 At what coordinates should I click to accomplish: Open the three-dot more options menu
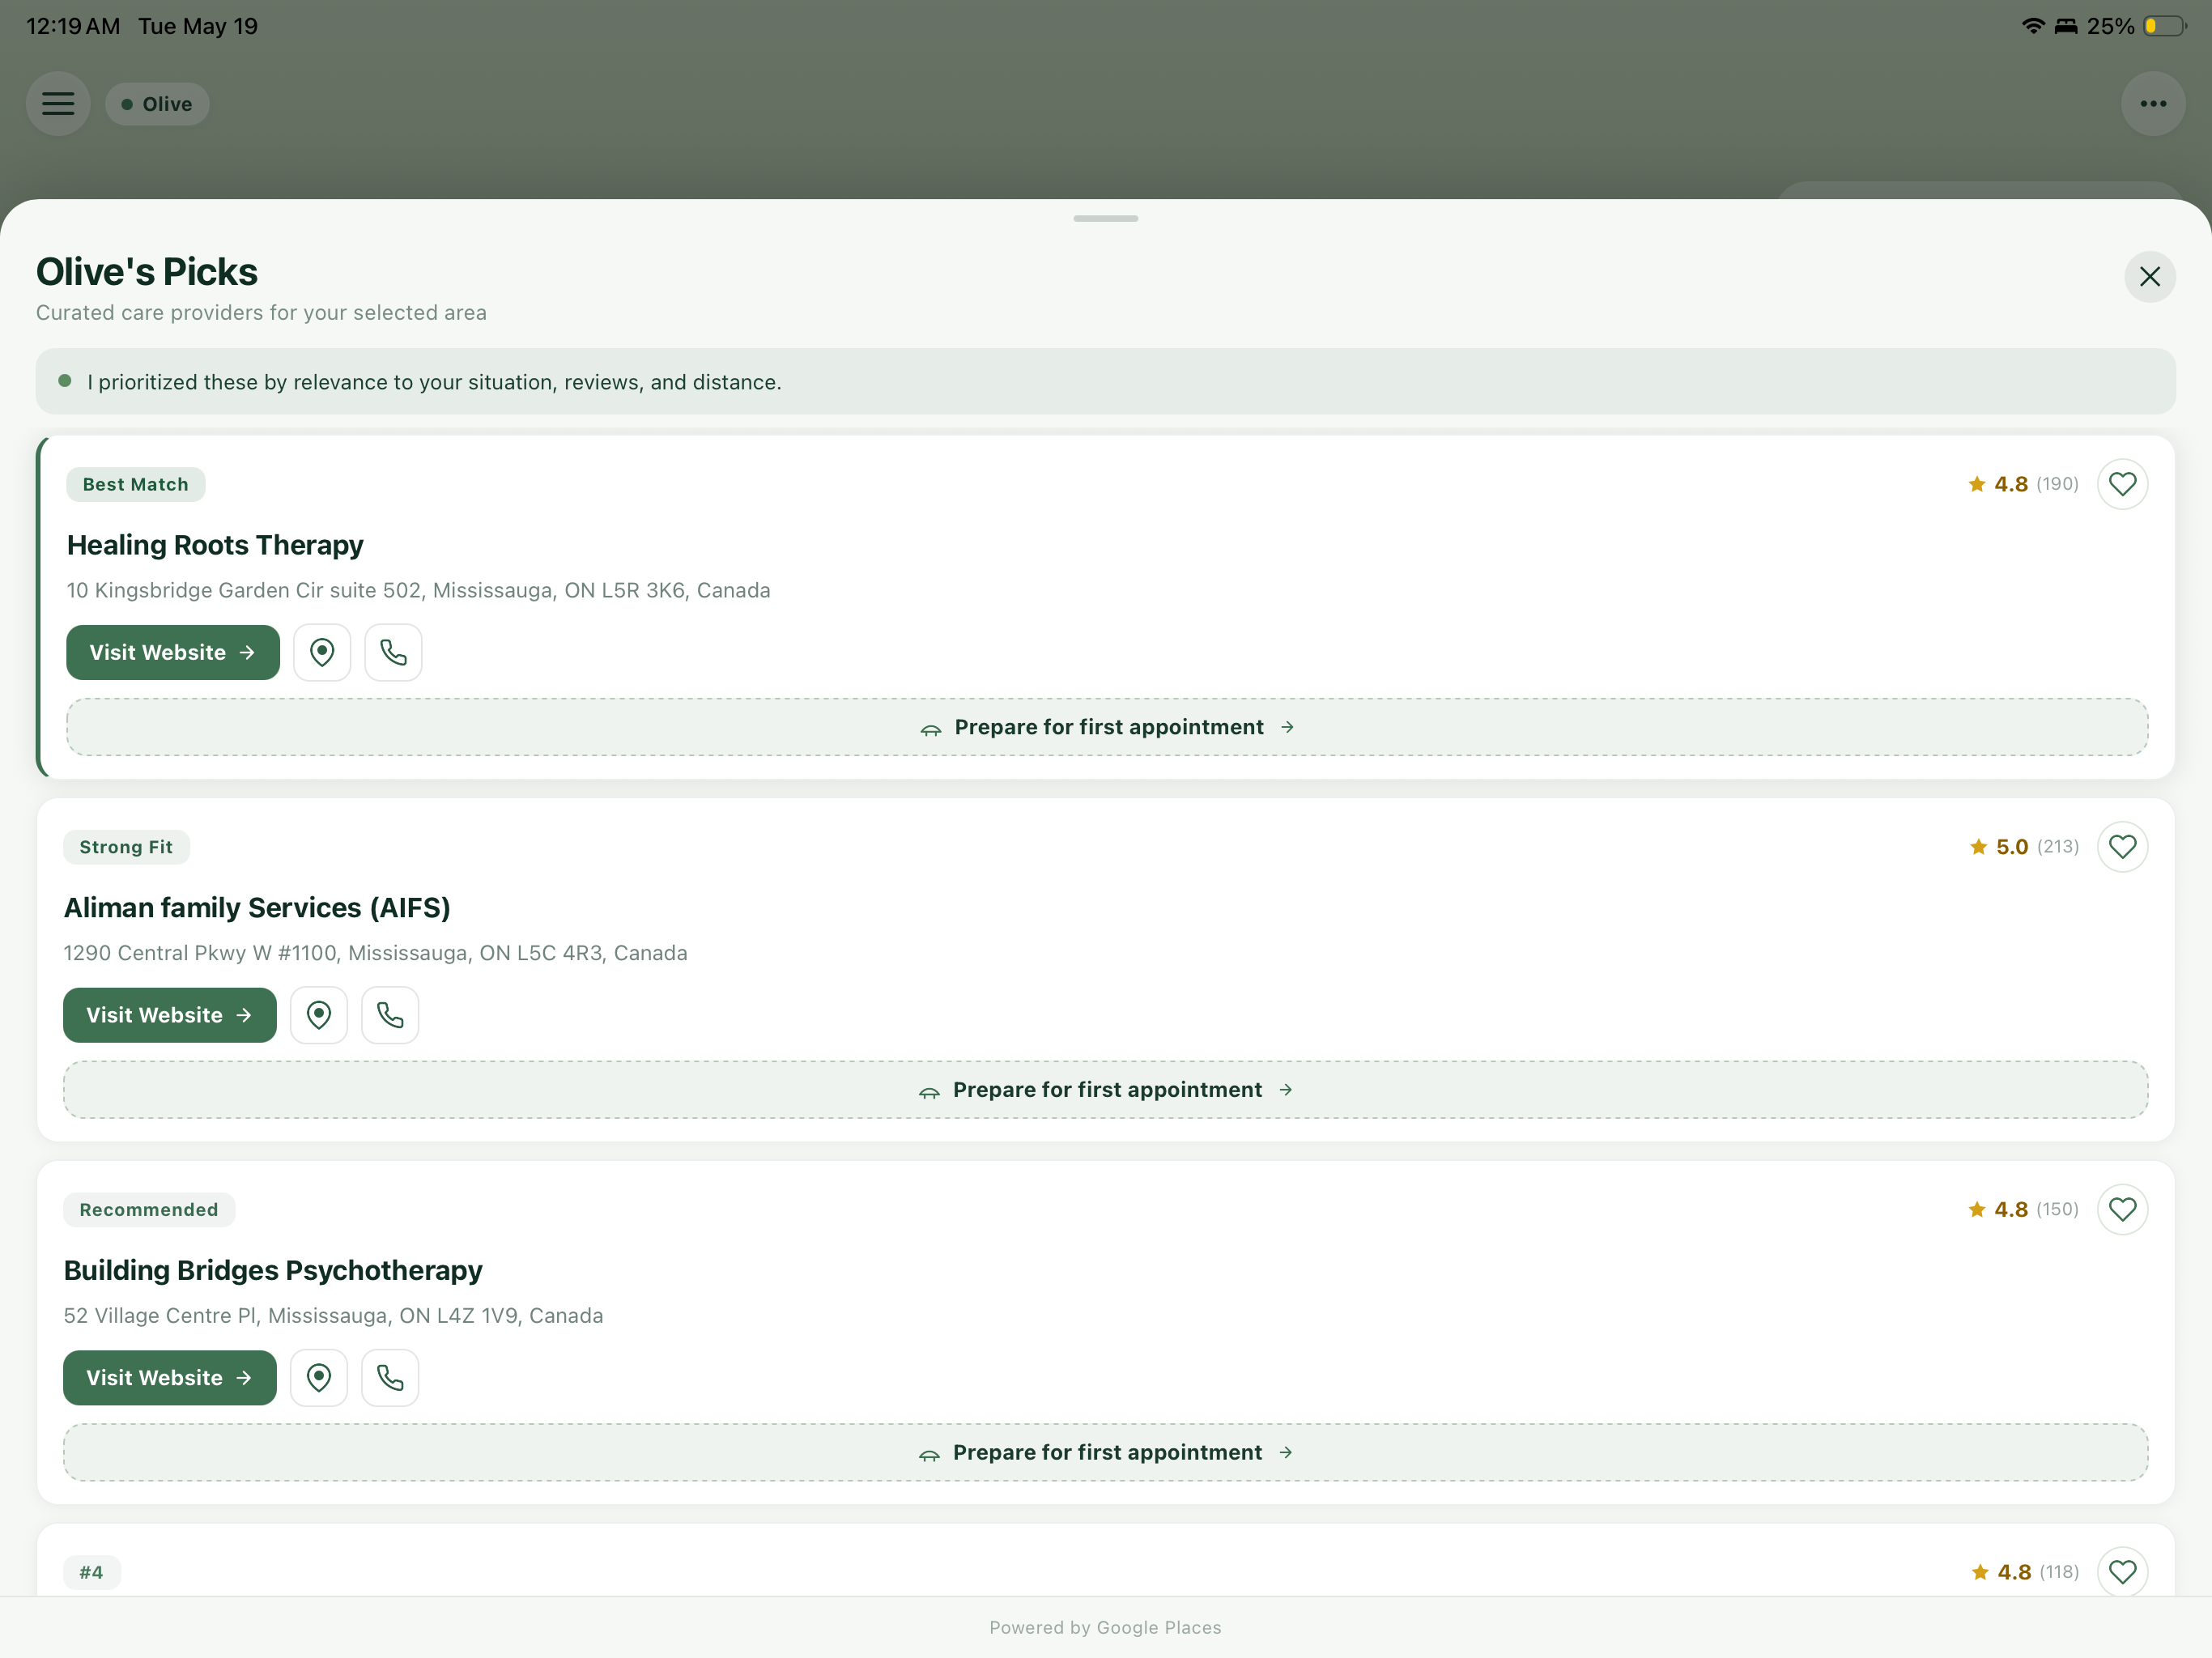pyautogui.click(x=2153, y=104)
